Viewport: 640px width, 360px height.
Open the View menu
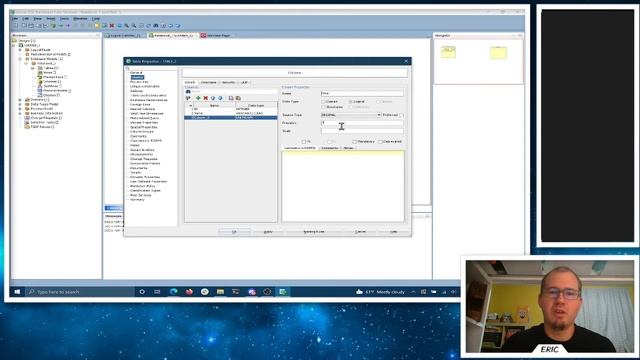pos(38,19)
